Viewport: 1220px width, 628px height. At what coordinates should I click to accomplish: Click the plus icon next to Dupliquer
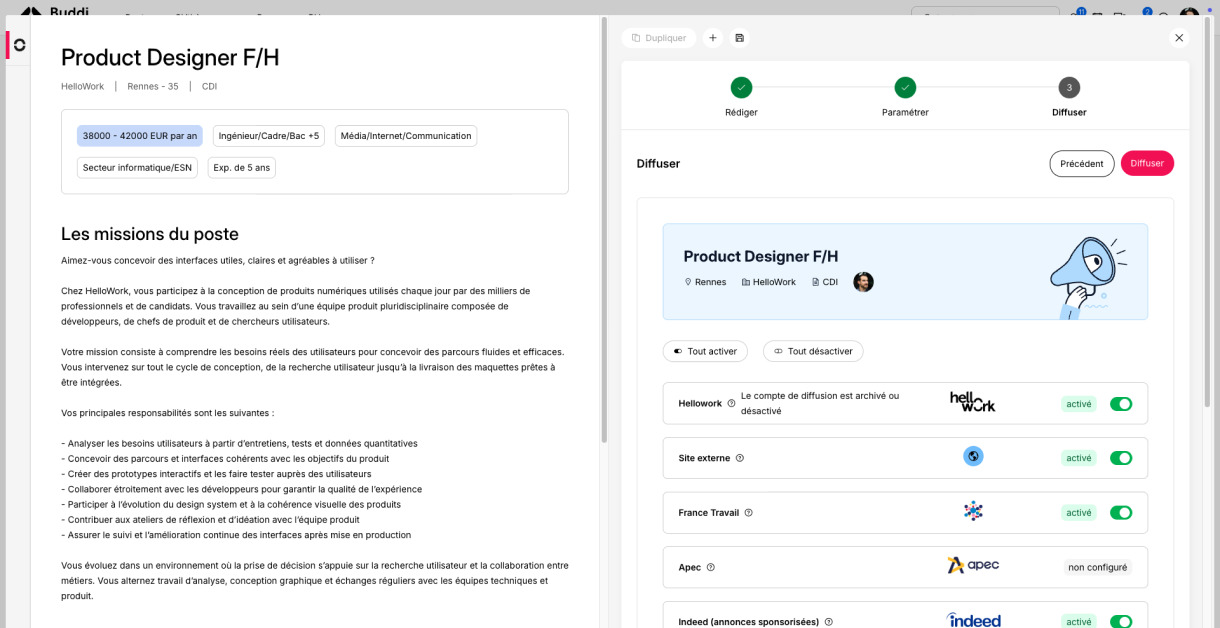(x=713, y=38)
